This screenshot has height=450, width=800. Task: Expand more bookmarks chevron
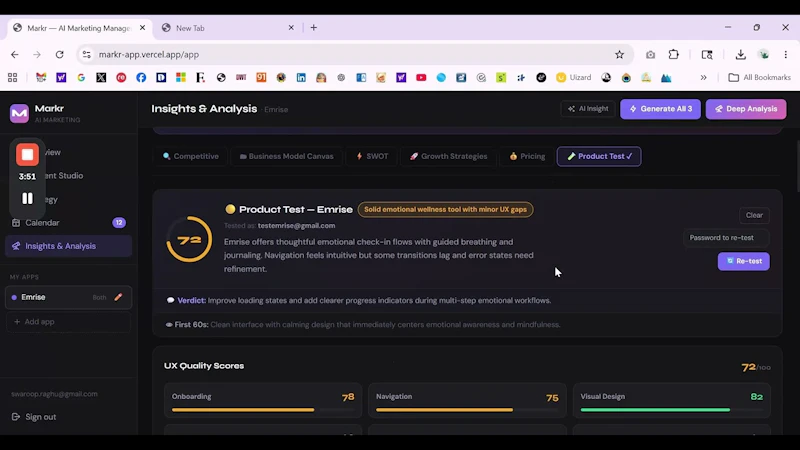point(703,78)
